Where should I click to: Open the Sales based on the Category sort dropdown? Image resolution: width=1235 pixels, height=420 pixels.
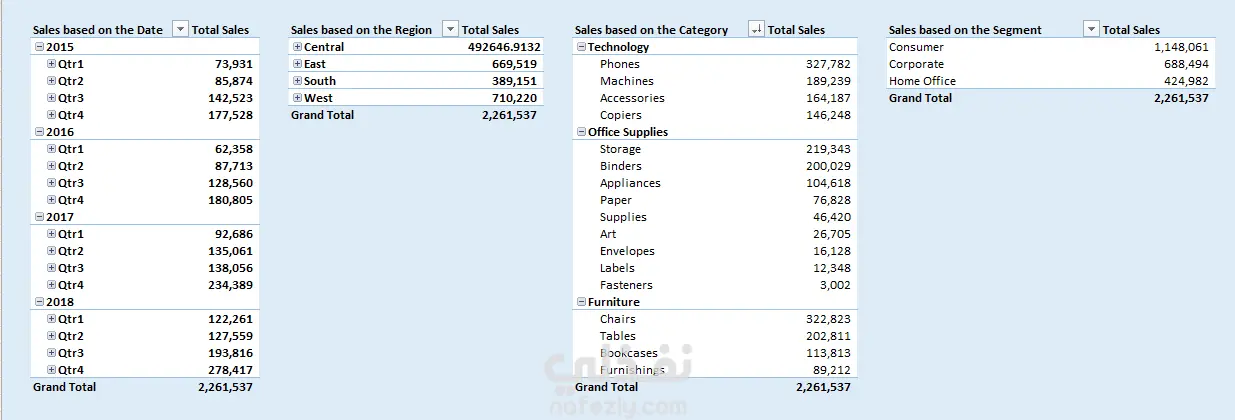click(x=756, y=30)
